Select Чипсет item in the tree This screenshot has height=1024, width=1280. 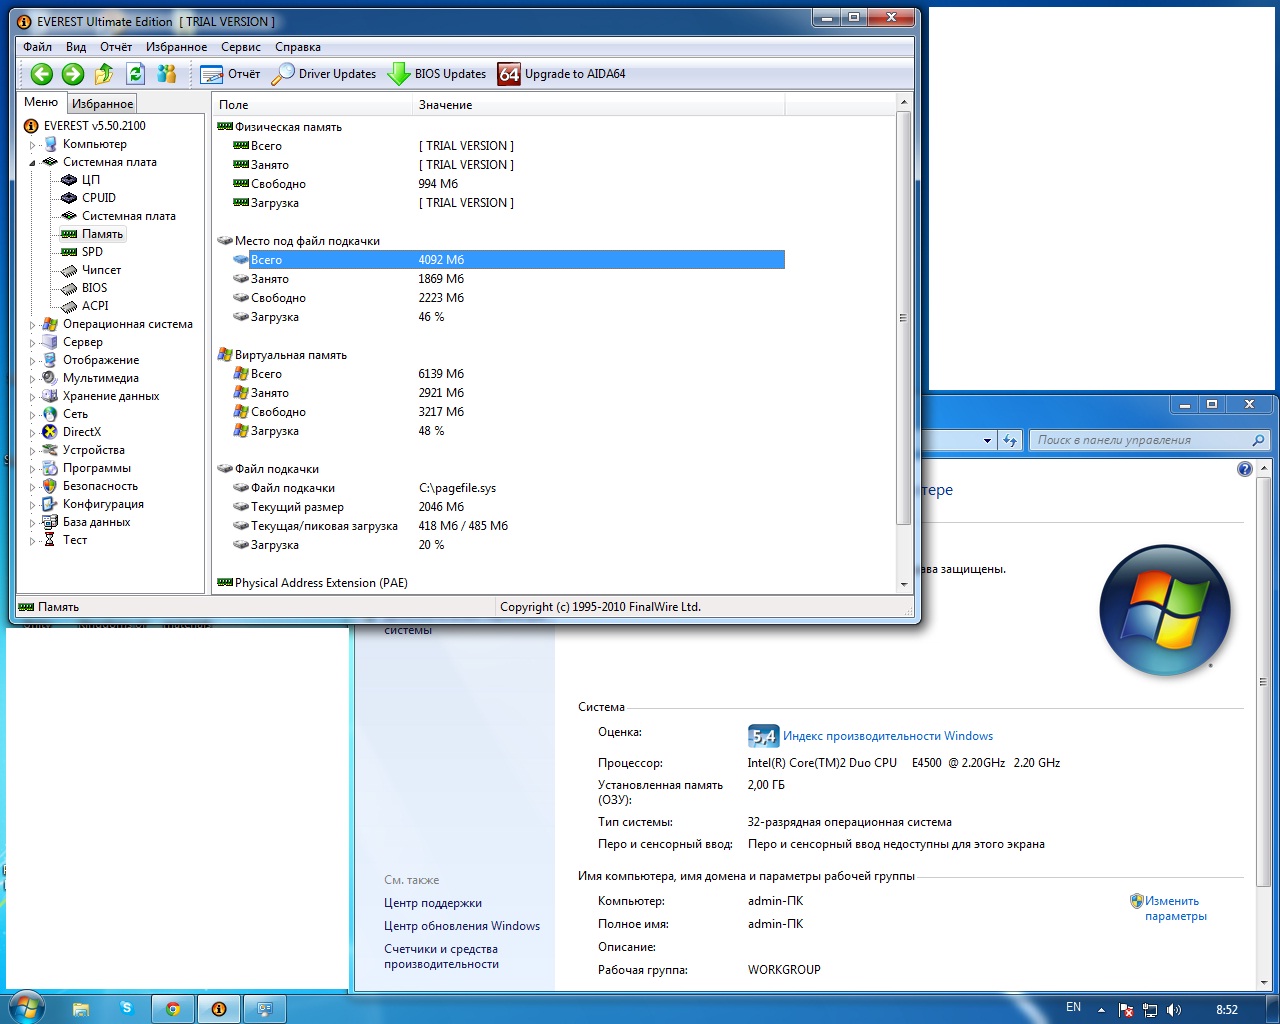click(101, 270)
